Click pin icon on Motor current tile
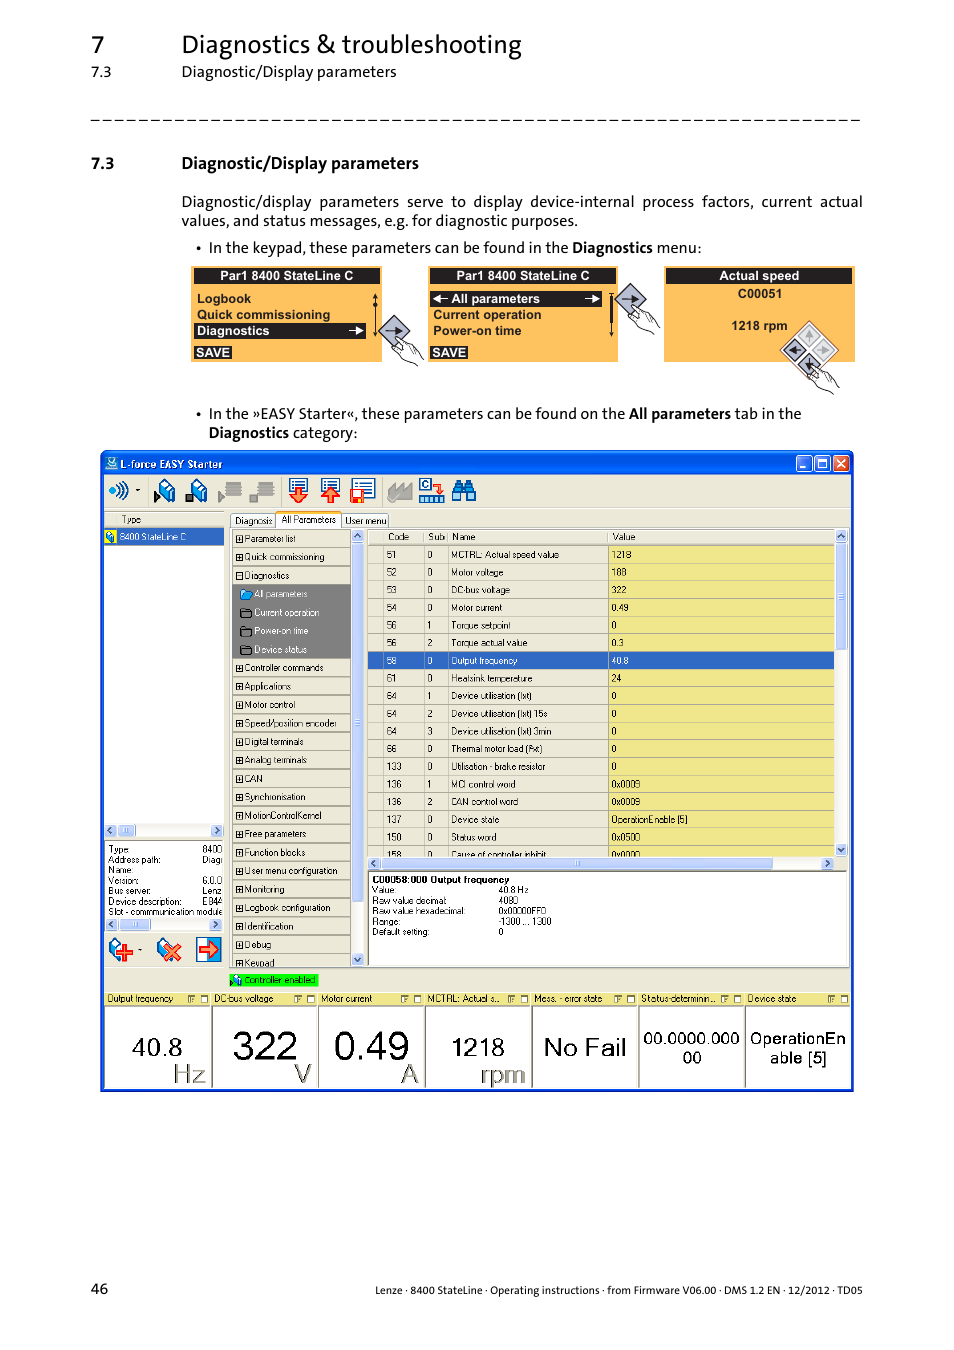The height and width of the screenshot is (1350, 954). tap(405, 999)
